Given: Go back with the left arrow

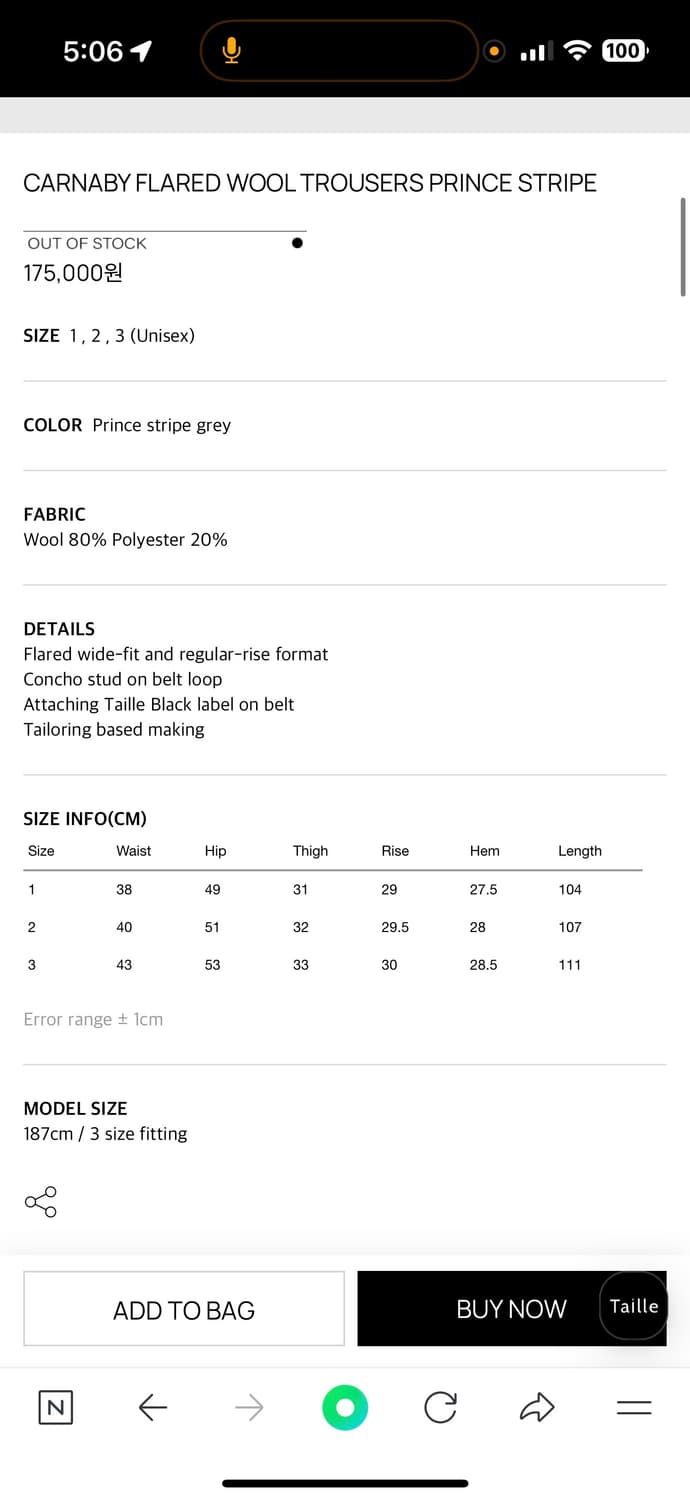Looking at the screenshot, I should (152, 1408).
